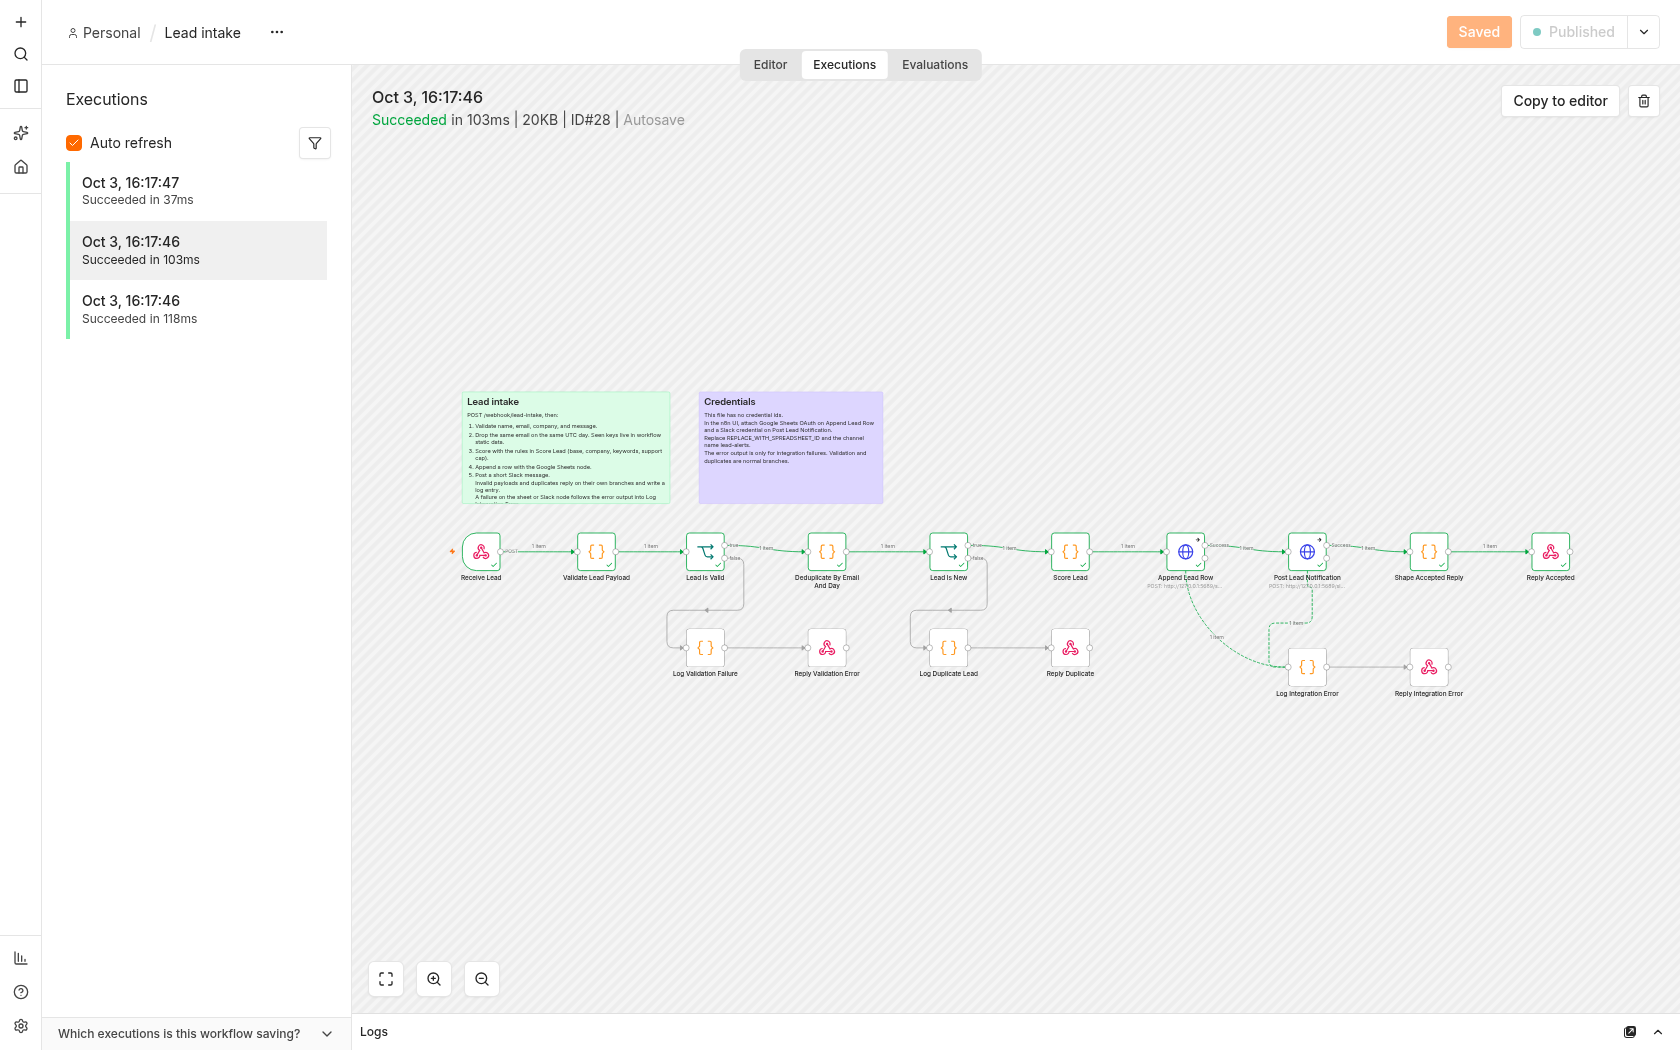
Task: Open settings gear in sidebar
Action: pos(20,1026)
